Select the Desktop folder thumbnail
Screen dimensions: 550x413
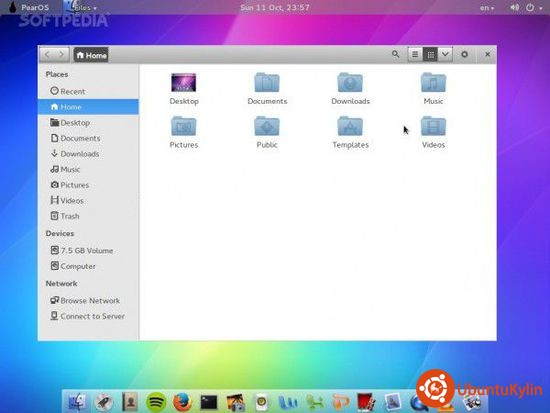[184, 82]
